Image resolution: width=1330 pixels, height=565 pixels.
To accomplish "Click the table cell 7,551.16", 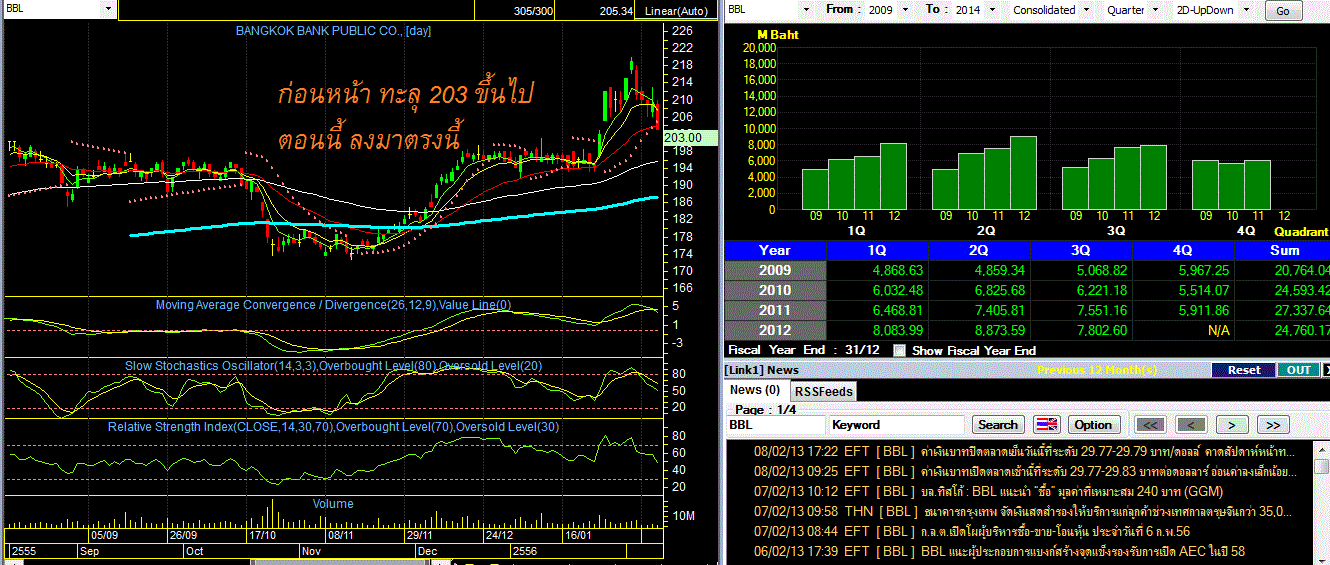I will coord(1081,310).
